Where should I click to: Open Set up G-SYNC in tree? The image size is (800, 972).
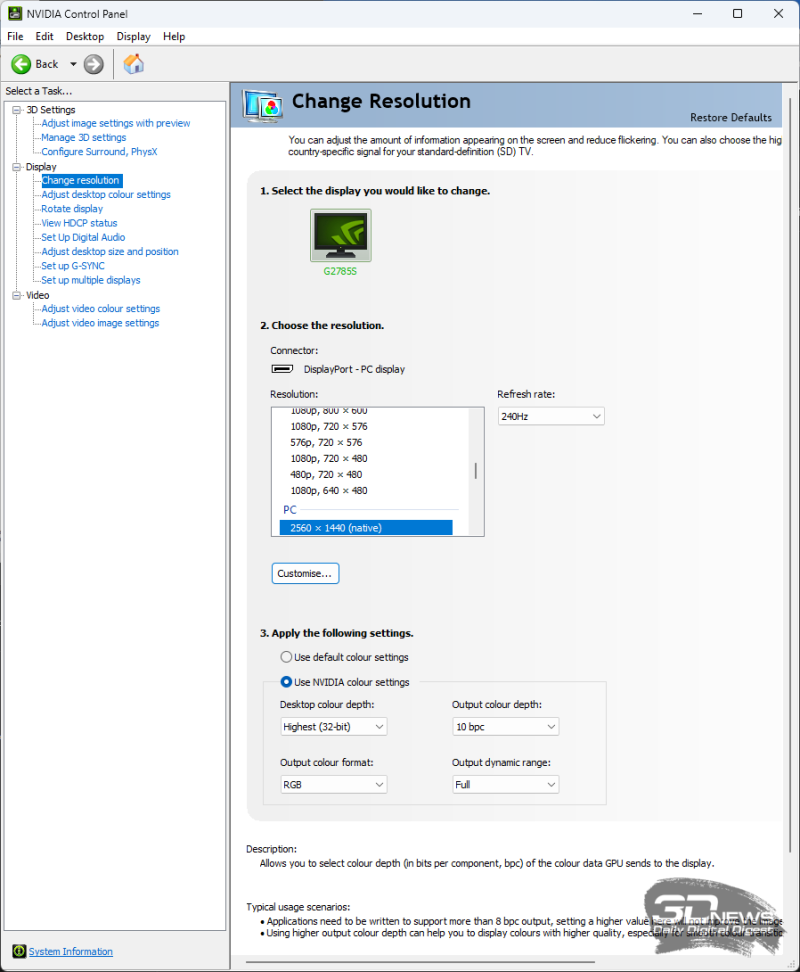[72, 266]
